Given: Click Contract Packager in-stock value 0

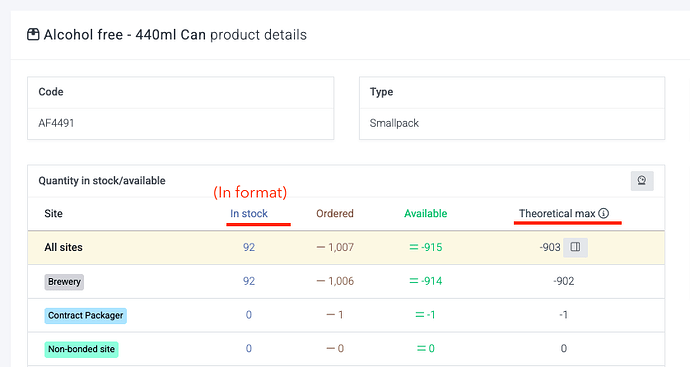Looking at the screenshot, I should tap(249, 315).
